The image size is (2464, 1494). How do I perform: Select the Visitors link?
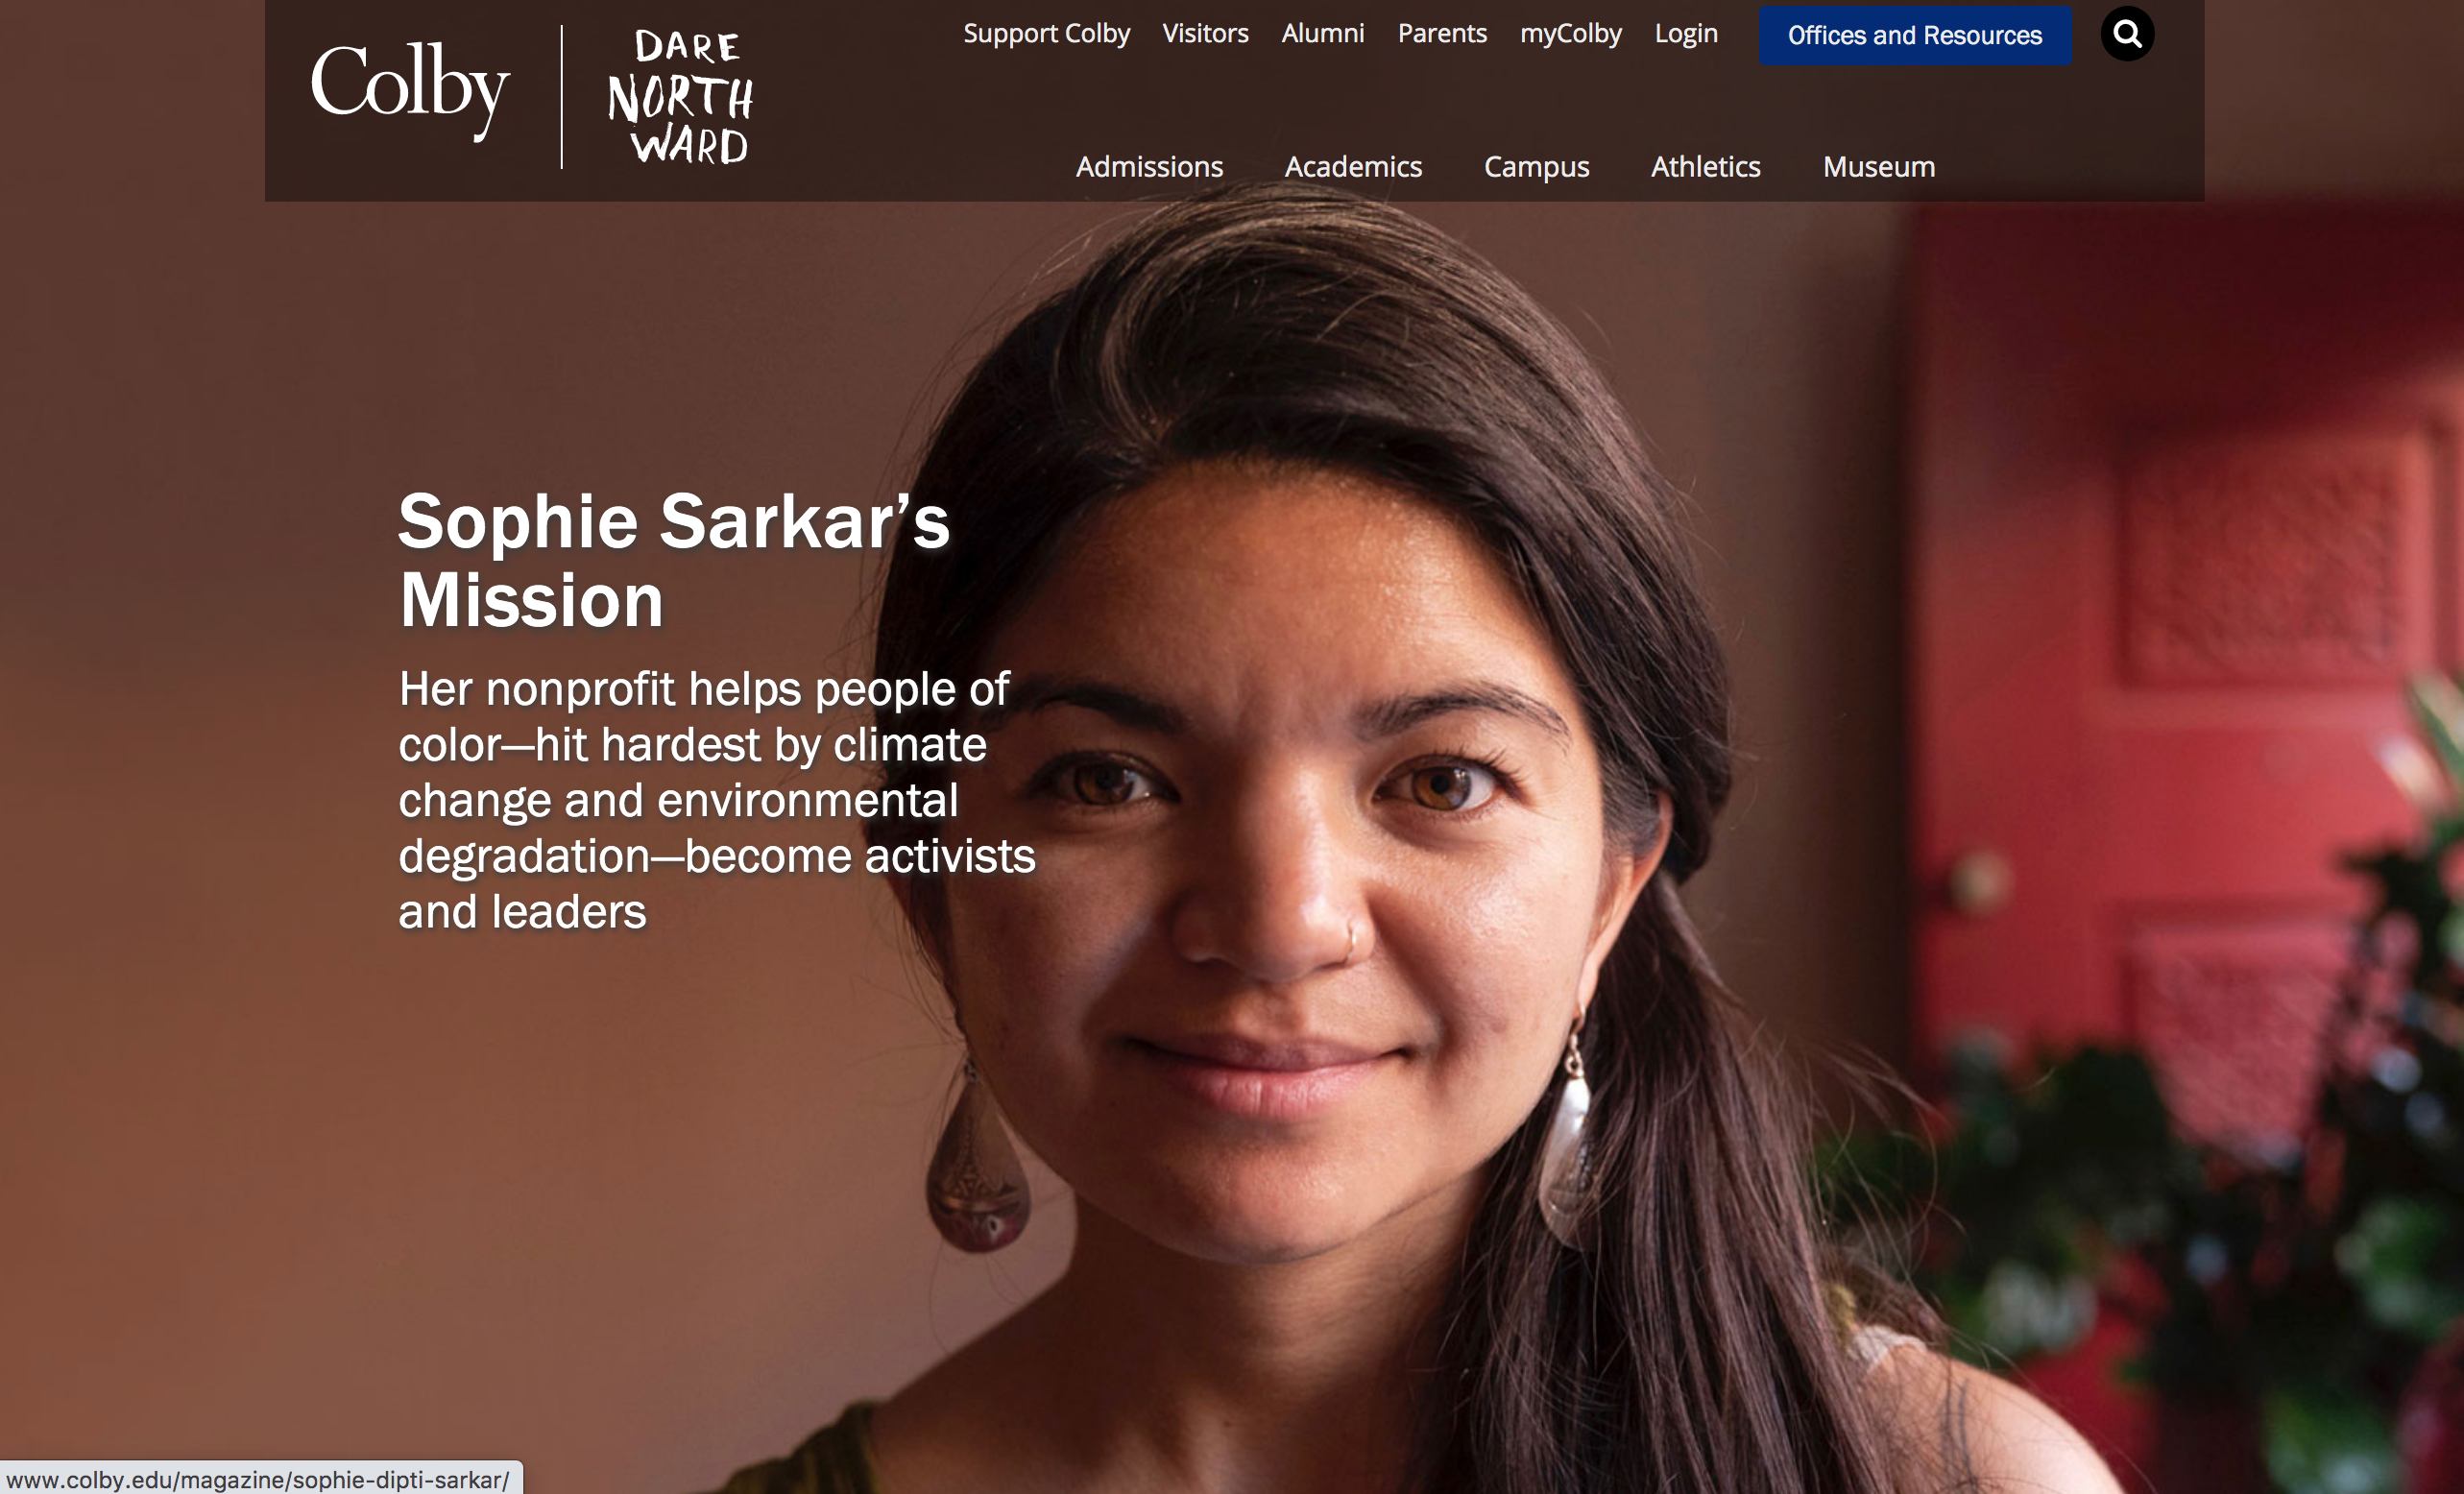click(x=1205, y=33)
